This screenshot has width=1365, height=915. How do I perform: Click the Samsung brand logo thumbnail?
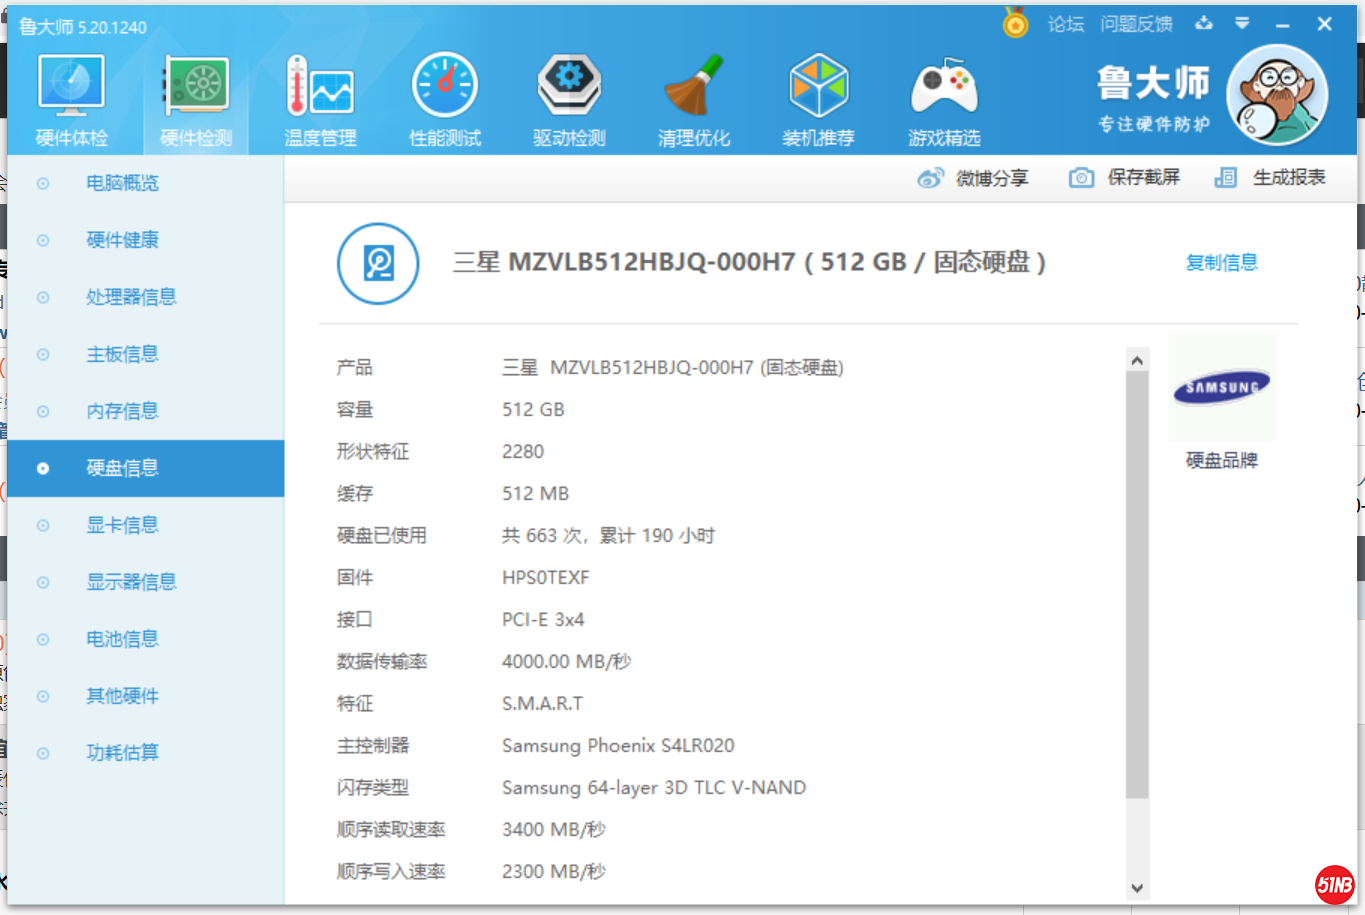click(x=1221, y=388)
